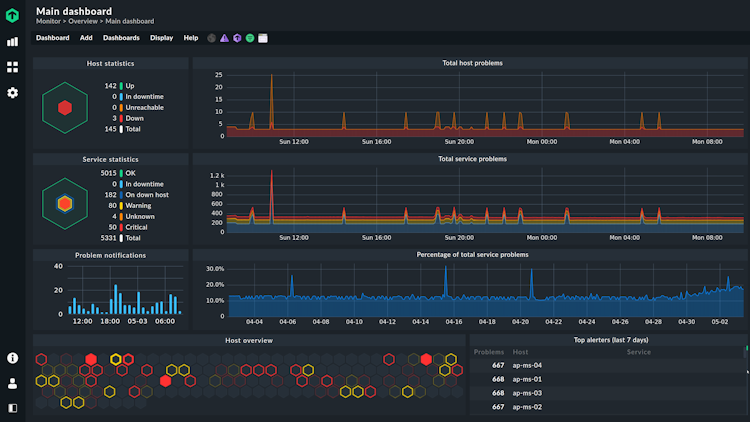Open the Display menu
Image resolution: width=750 pixels, height=422 pixels.
161,38
